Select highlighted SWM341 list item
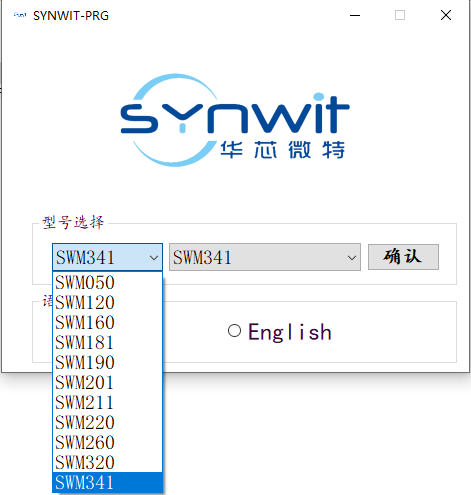This screenshot has width=471, height=495. point(107,482)
